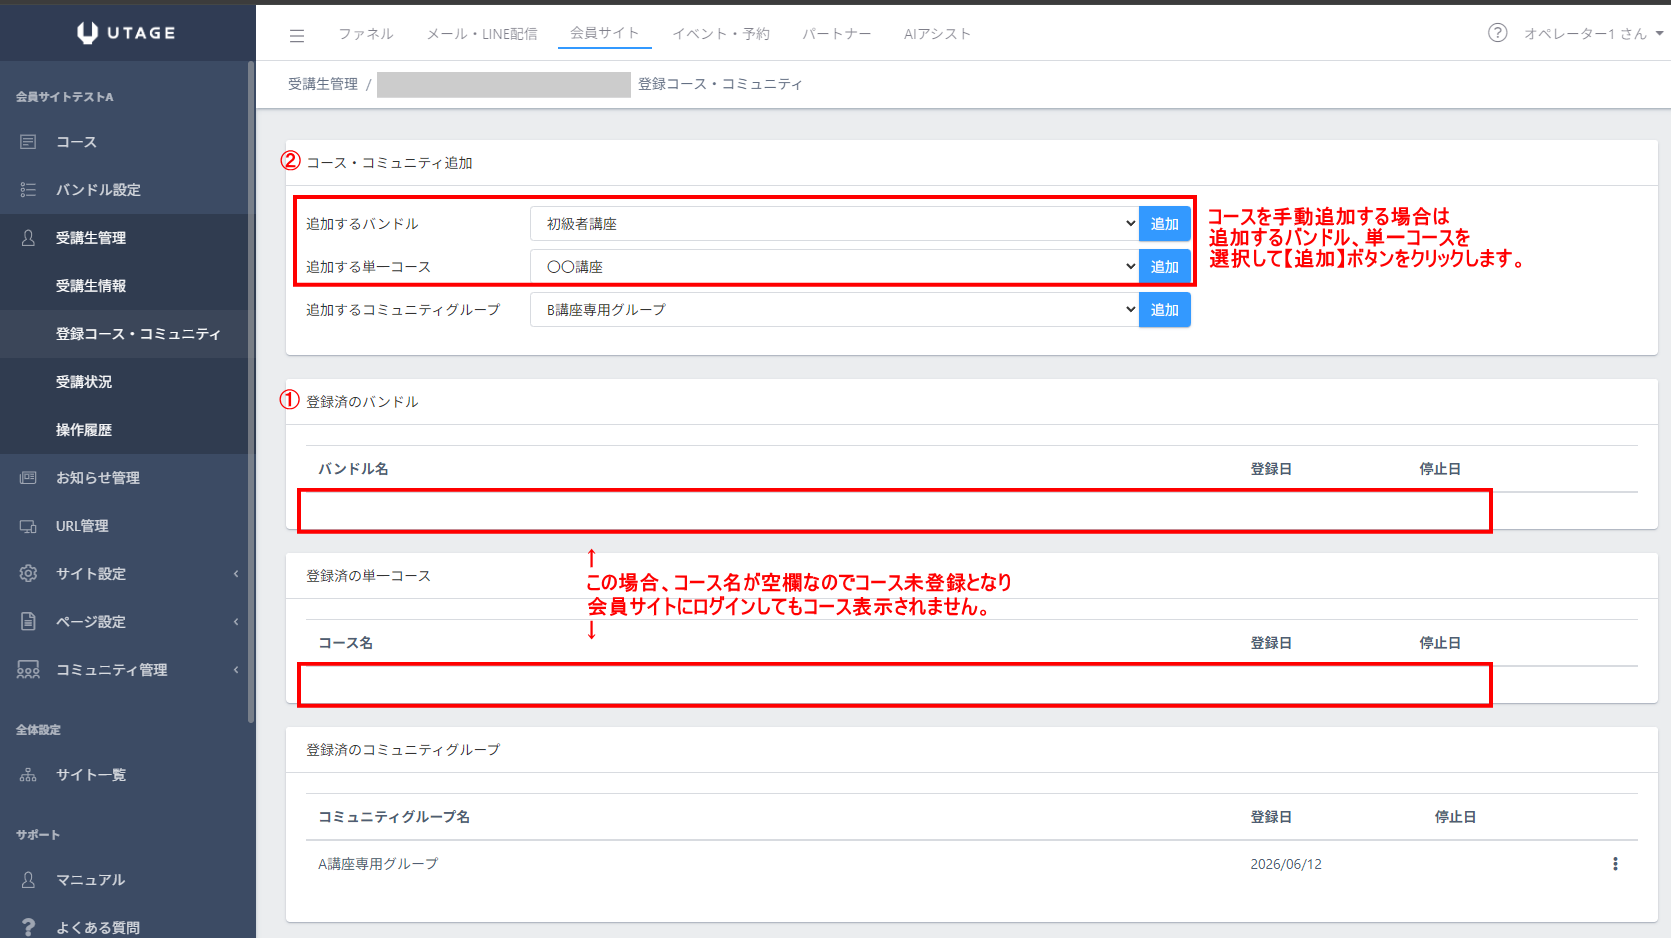Click the 登録コース・コミュニティ breadcrumb text
Viewport: 1671px width, 938px height.
tap(720, 84)
